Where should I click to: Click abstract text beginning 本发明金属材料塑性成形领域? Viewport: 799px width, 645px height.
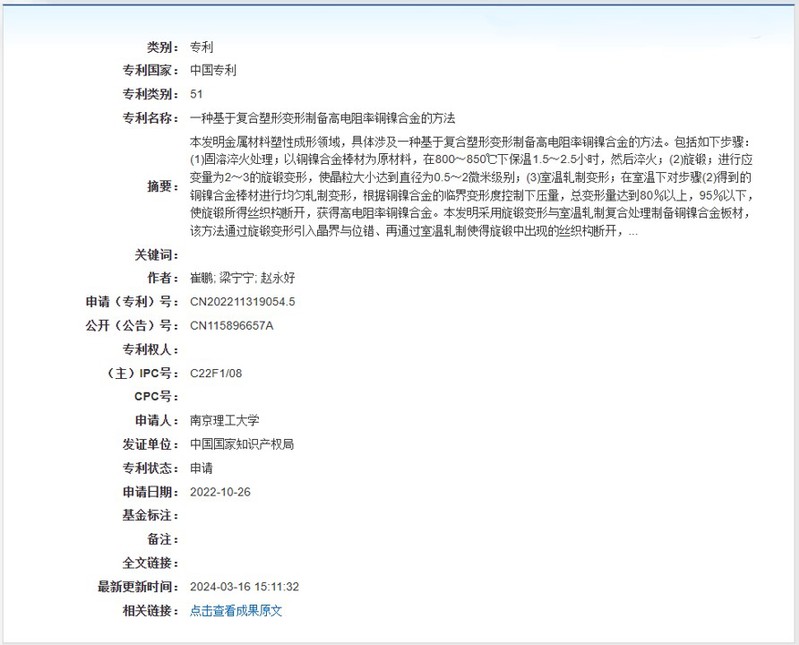pyautogui.click(x=471, y=186)
